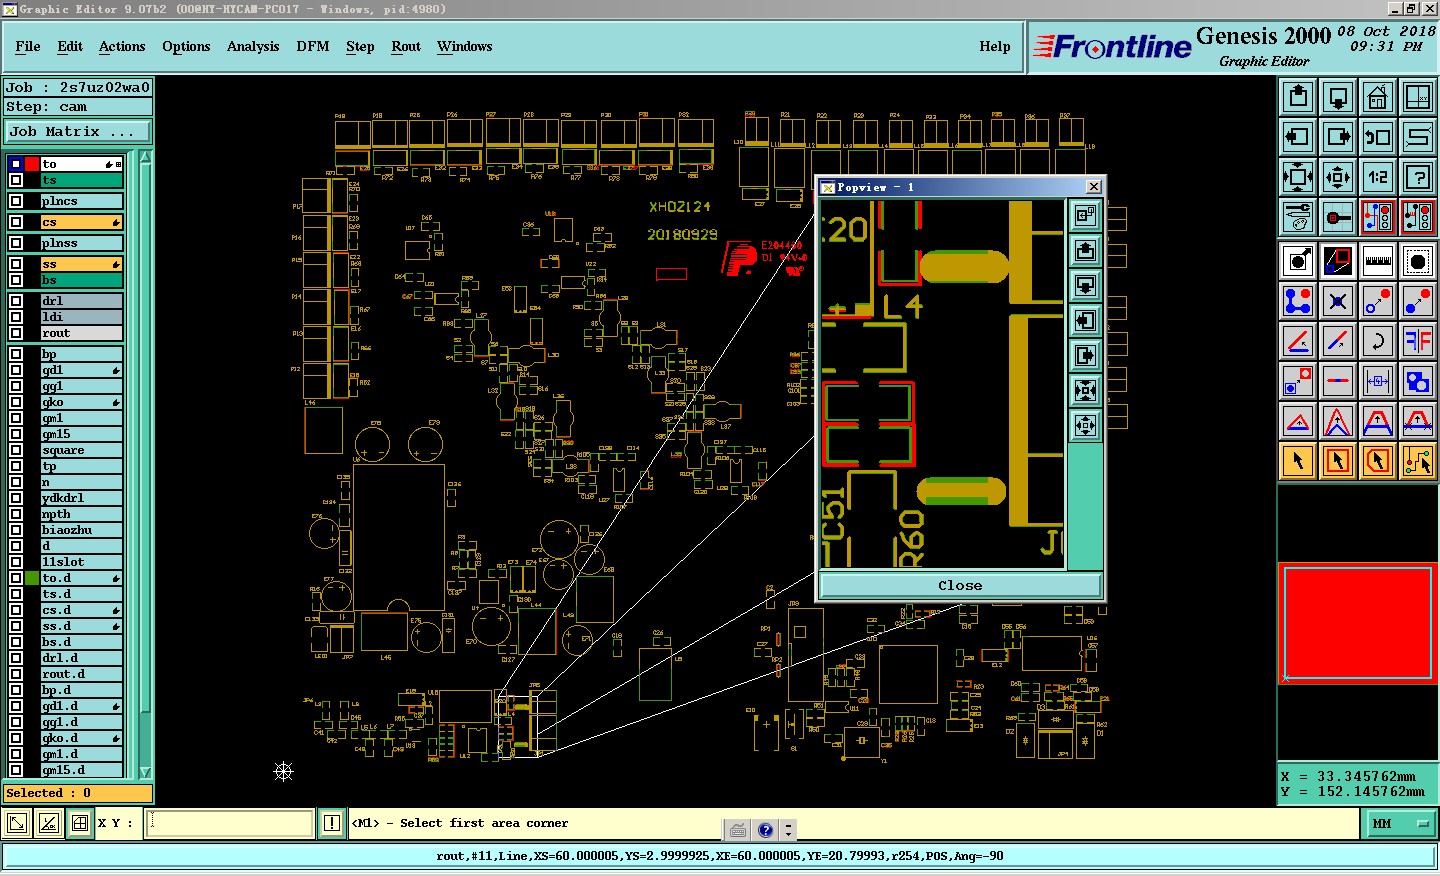This screenshot has height=876, width=1440.
Task: Click the pan down icon in right toolbar
Action: (1338, 97)
